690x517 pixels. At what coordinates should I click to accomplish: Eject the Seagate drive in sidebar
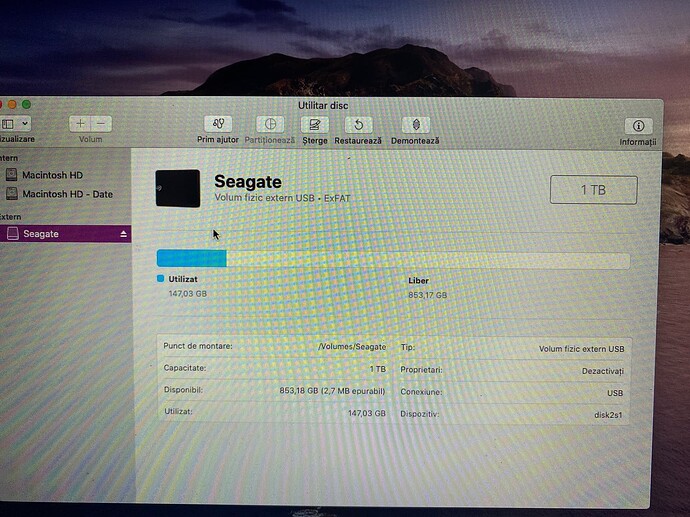tap(124, 234)
